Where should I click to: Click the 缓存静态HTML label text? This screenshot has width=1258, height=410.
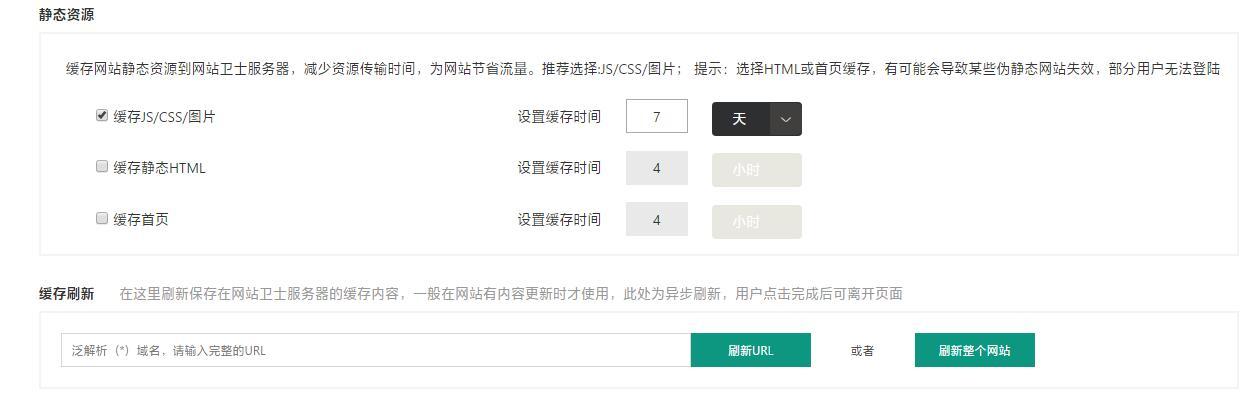[x=159, y=168]
